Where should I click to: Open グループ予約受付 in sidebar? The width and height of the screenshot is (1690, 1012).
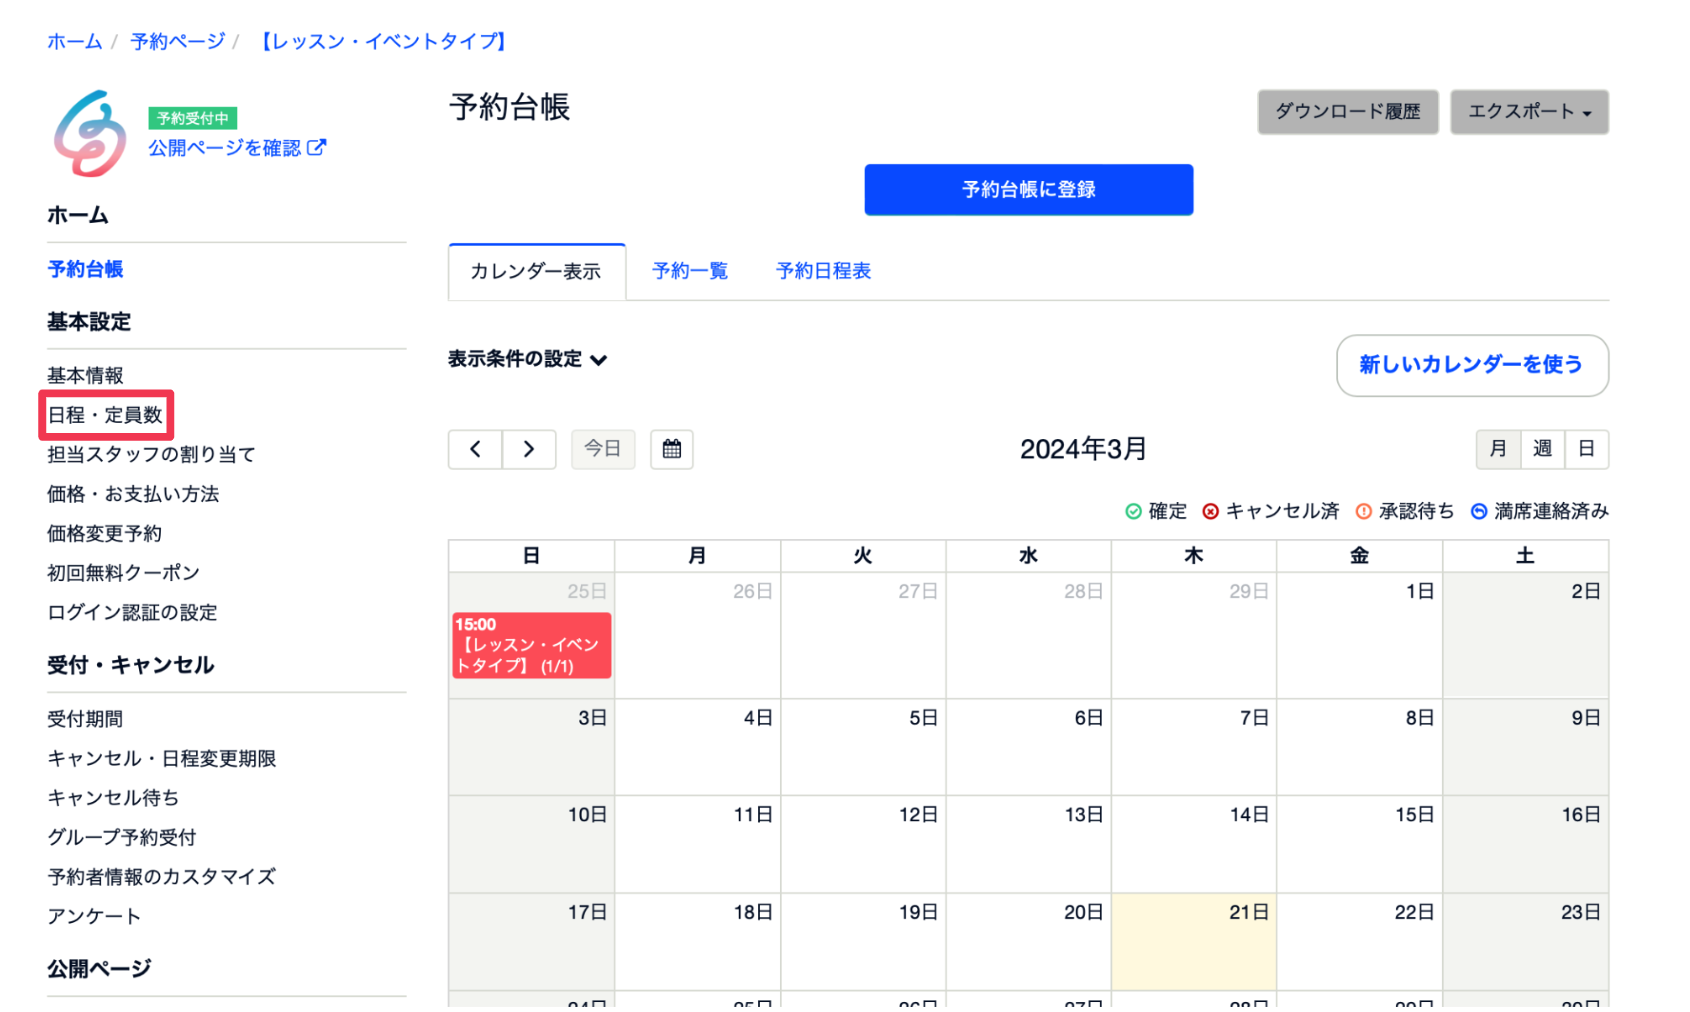pyautogui.click(x=122, y=838)
